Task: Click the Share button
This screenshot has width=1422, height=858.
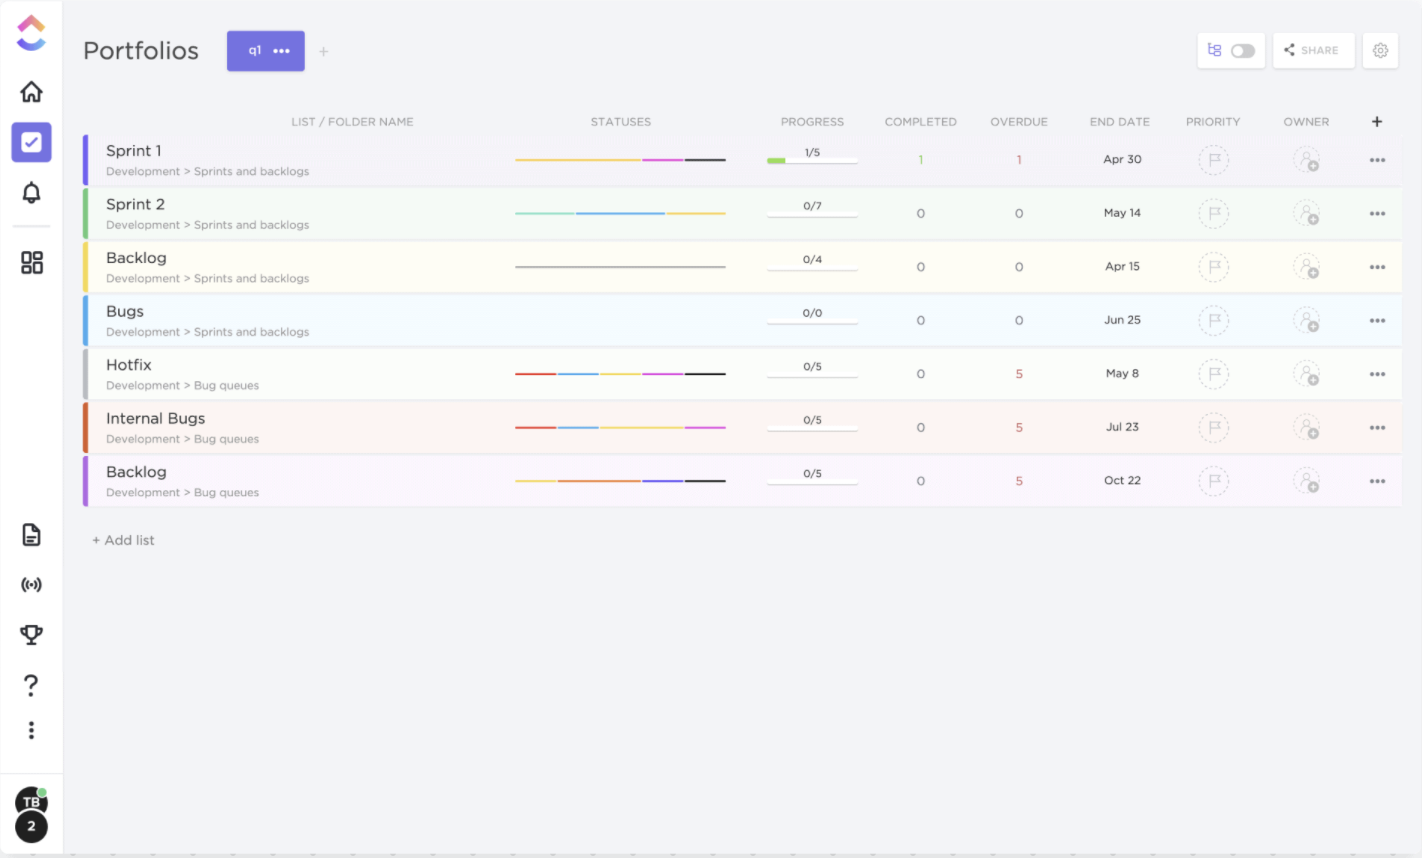Action: coord(1313,50)
